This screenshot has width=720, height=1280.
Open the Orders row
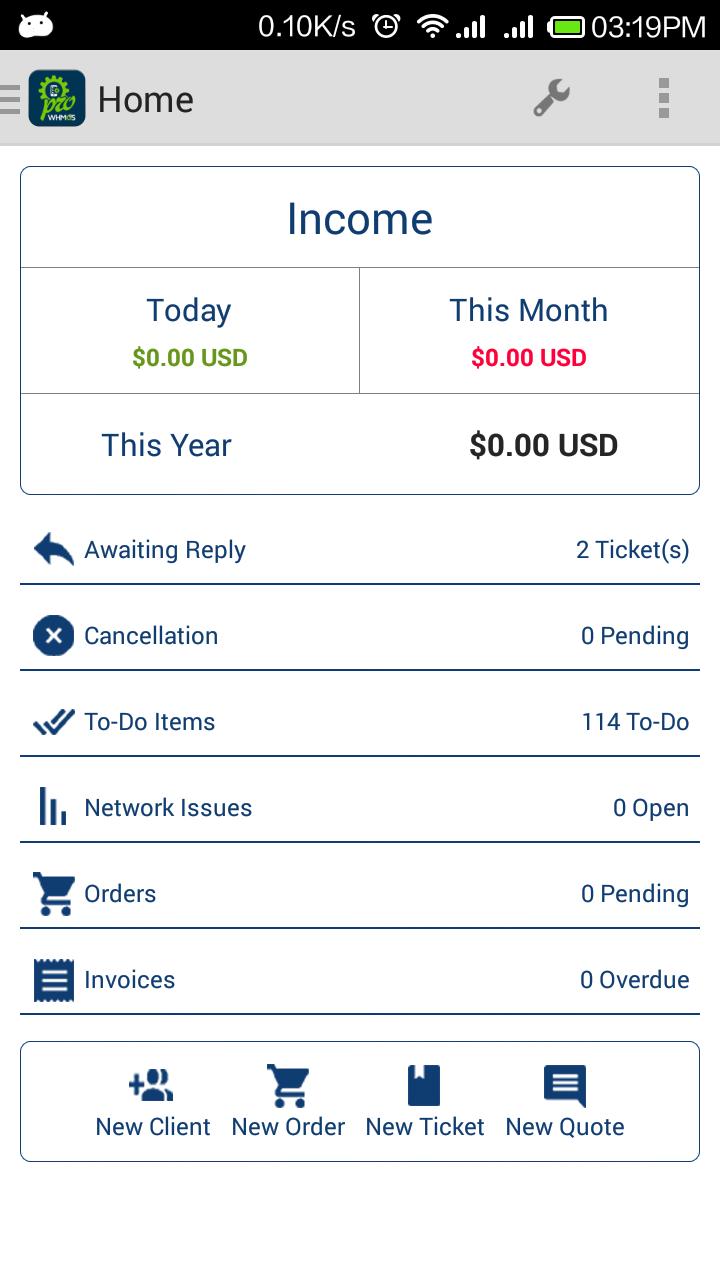pyautogui.click(x=360, y=893)
